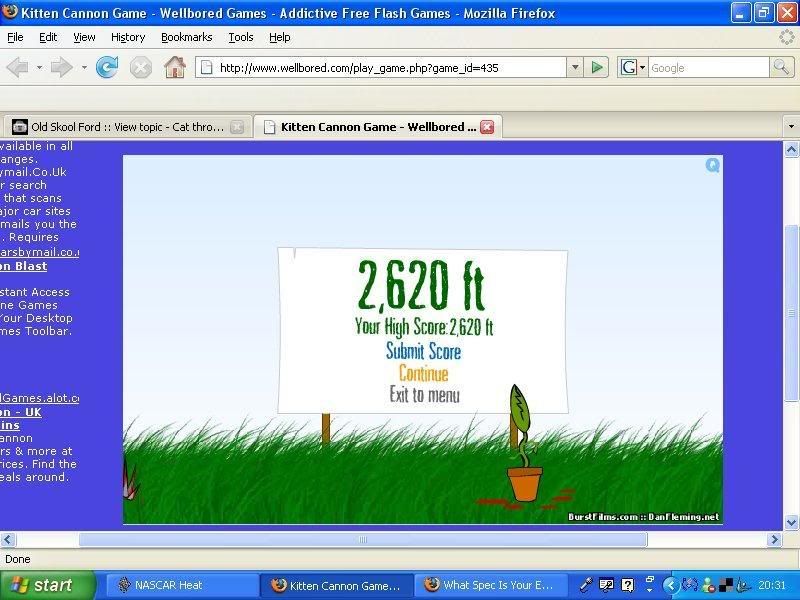Click the blue Q icon in game corner
Image resolution: width=800 pixels, height=600 pixels.
coord(713,166)
